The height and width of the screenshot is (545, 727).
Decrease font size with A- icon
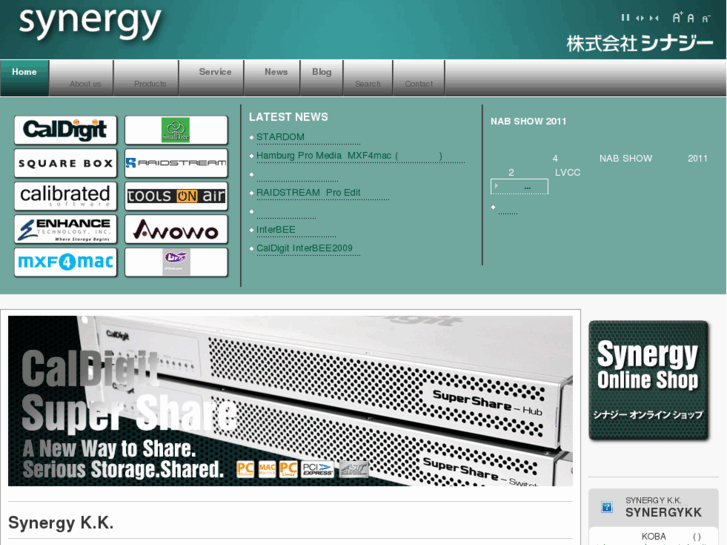[706, 19]
